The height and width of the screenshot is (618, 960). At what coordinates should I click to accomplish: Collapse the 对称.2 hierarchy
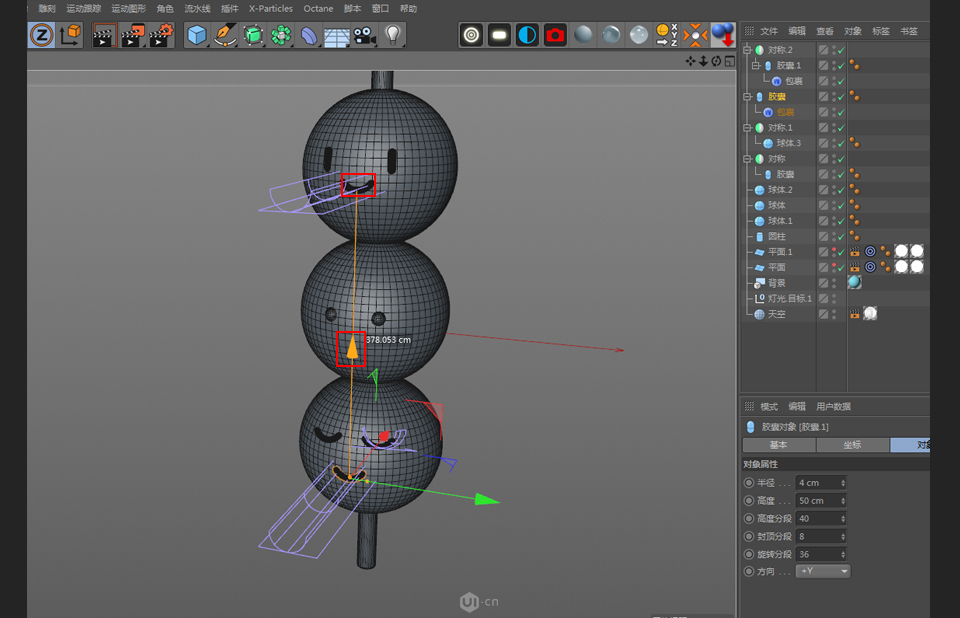click(746, 48)
